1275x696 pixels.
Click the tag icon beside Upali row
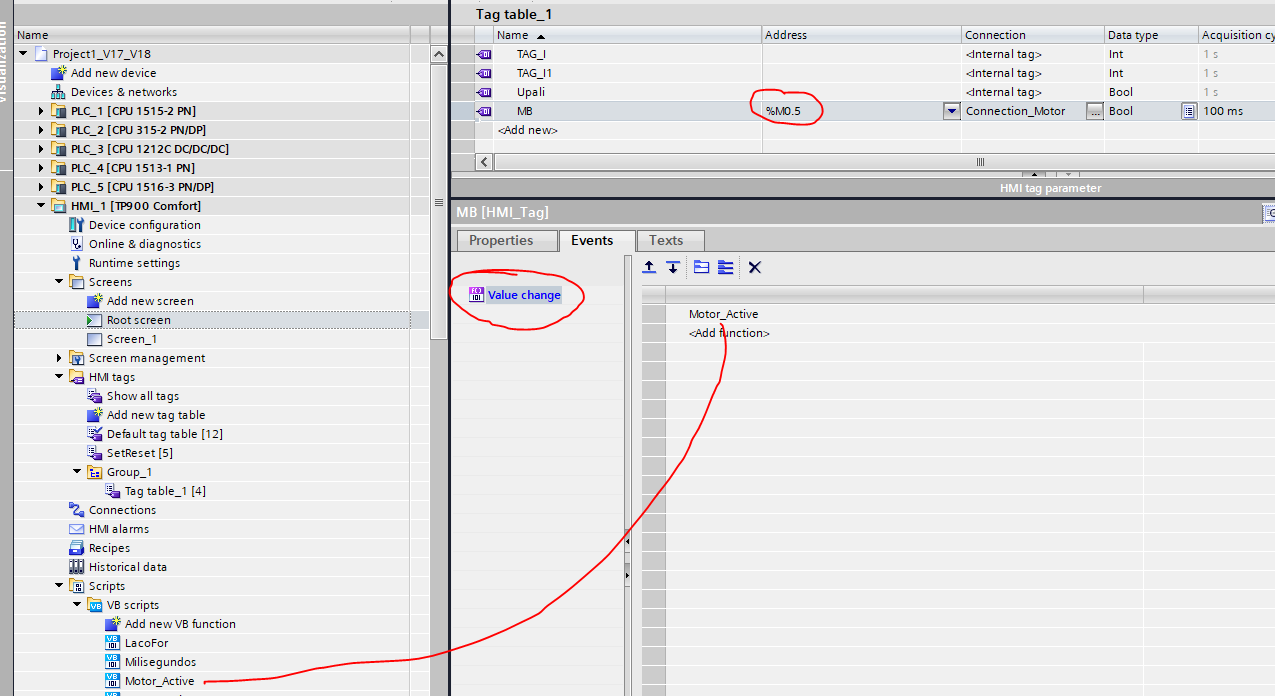pos(484,92)
